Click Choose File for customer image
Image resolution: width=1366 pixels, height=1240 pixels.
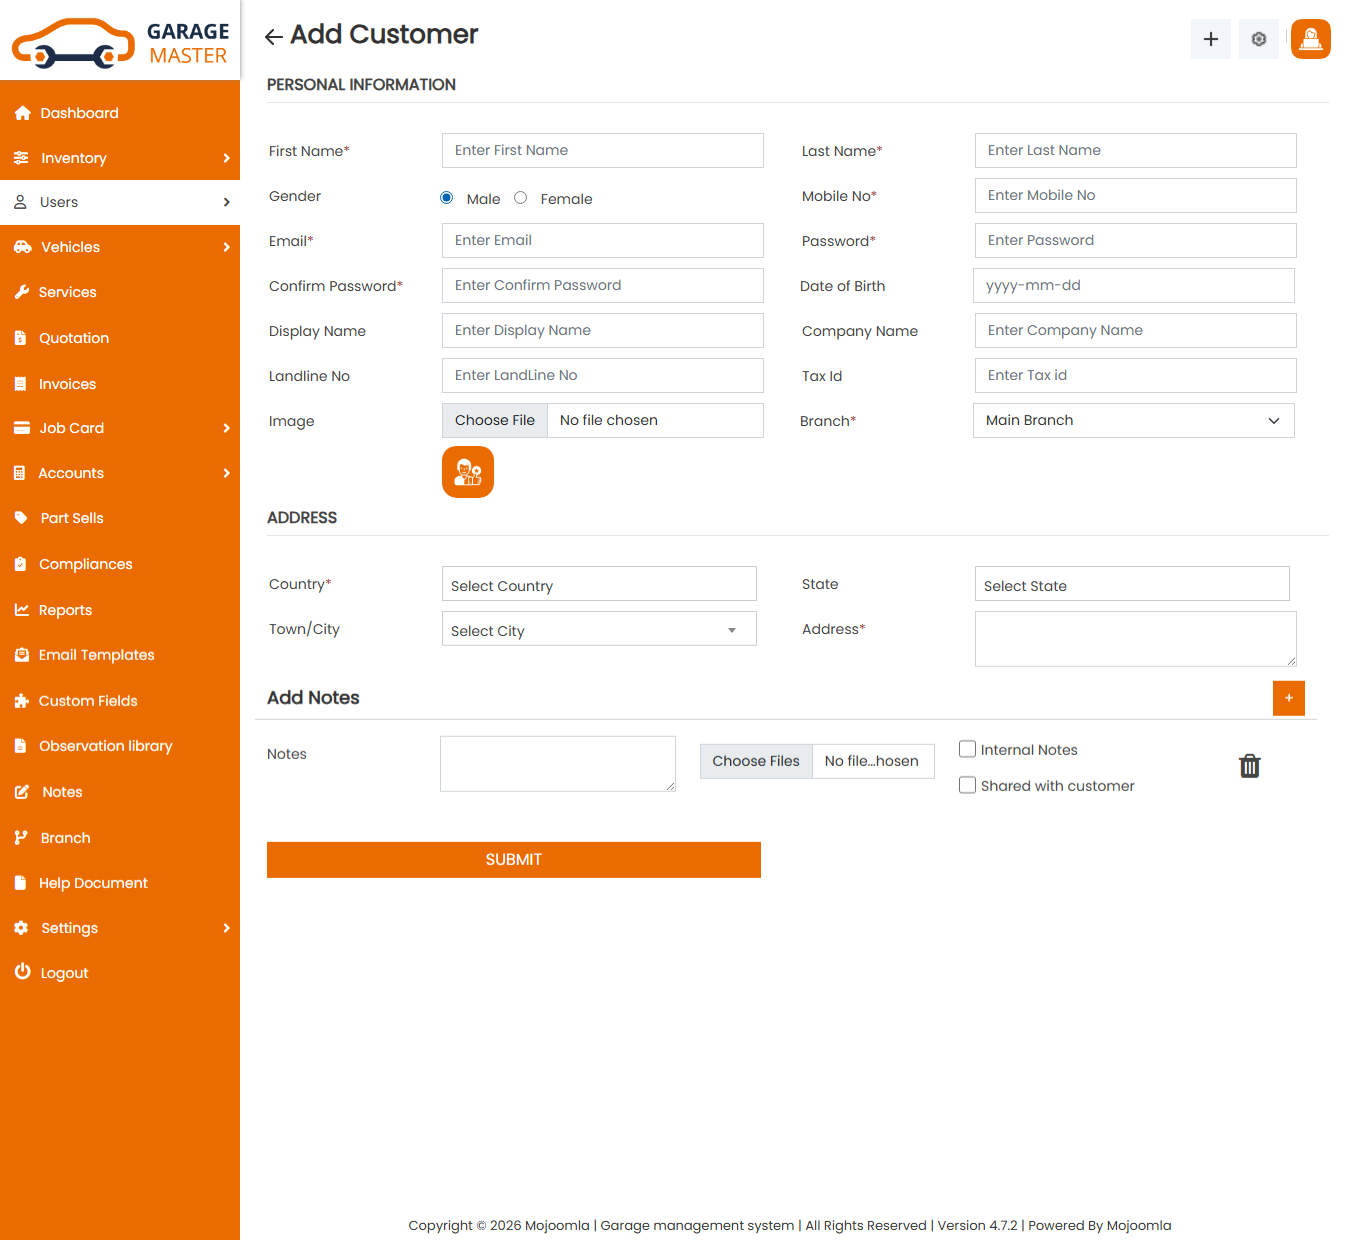(x=495, y=421)
